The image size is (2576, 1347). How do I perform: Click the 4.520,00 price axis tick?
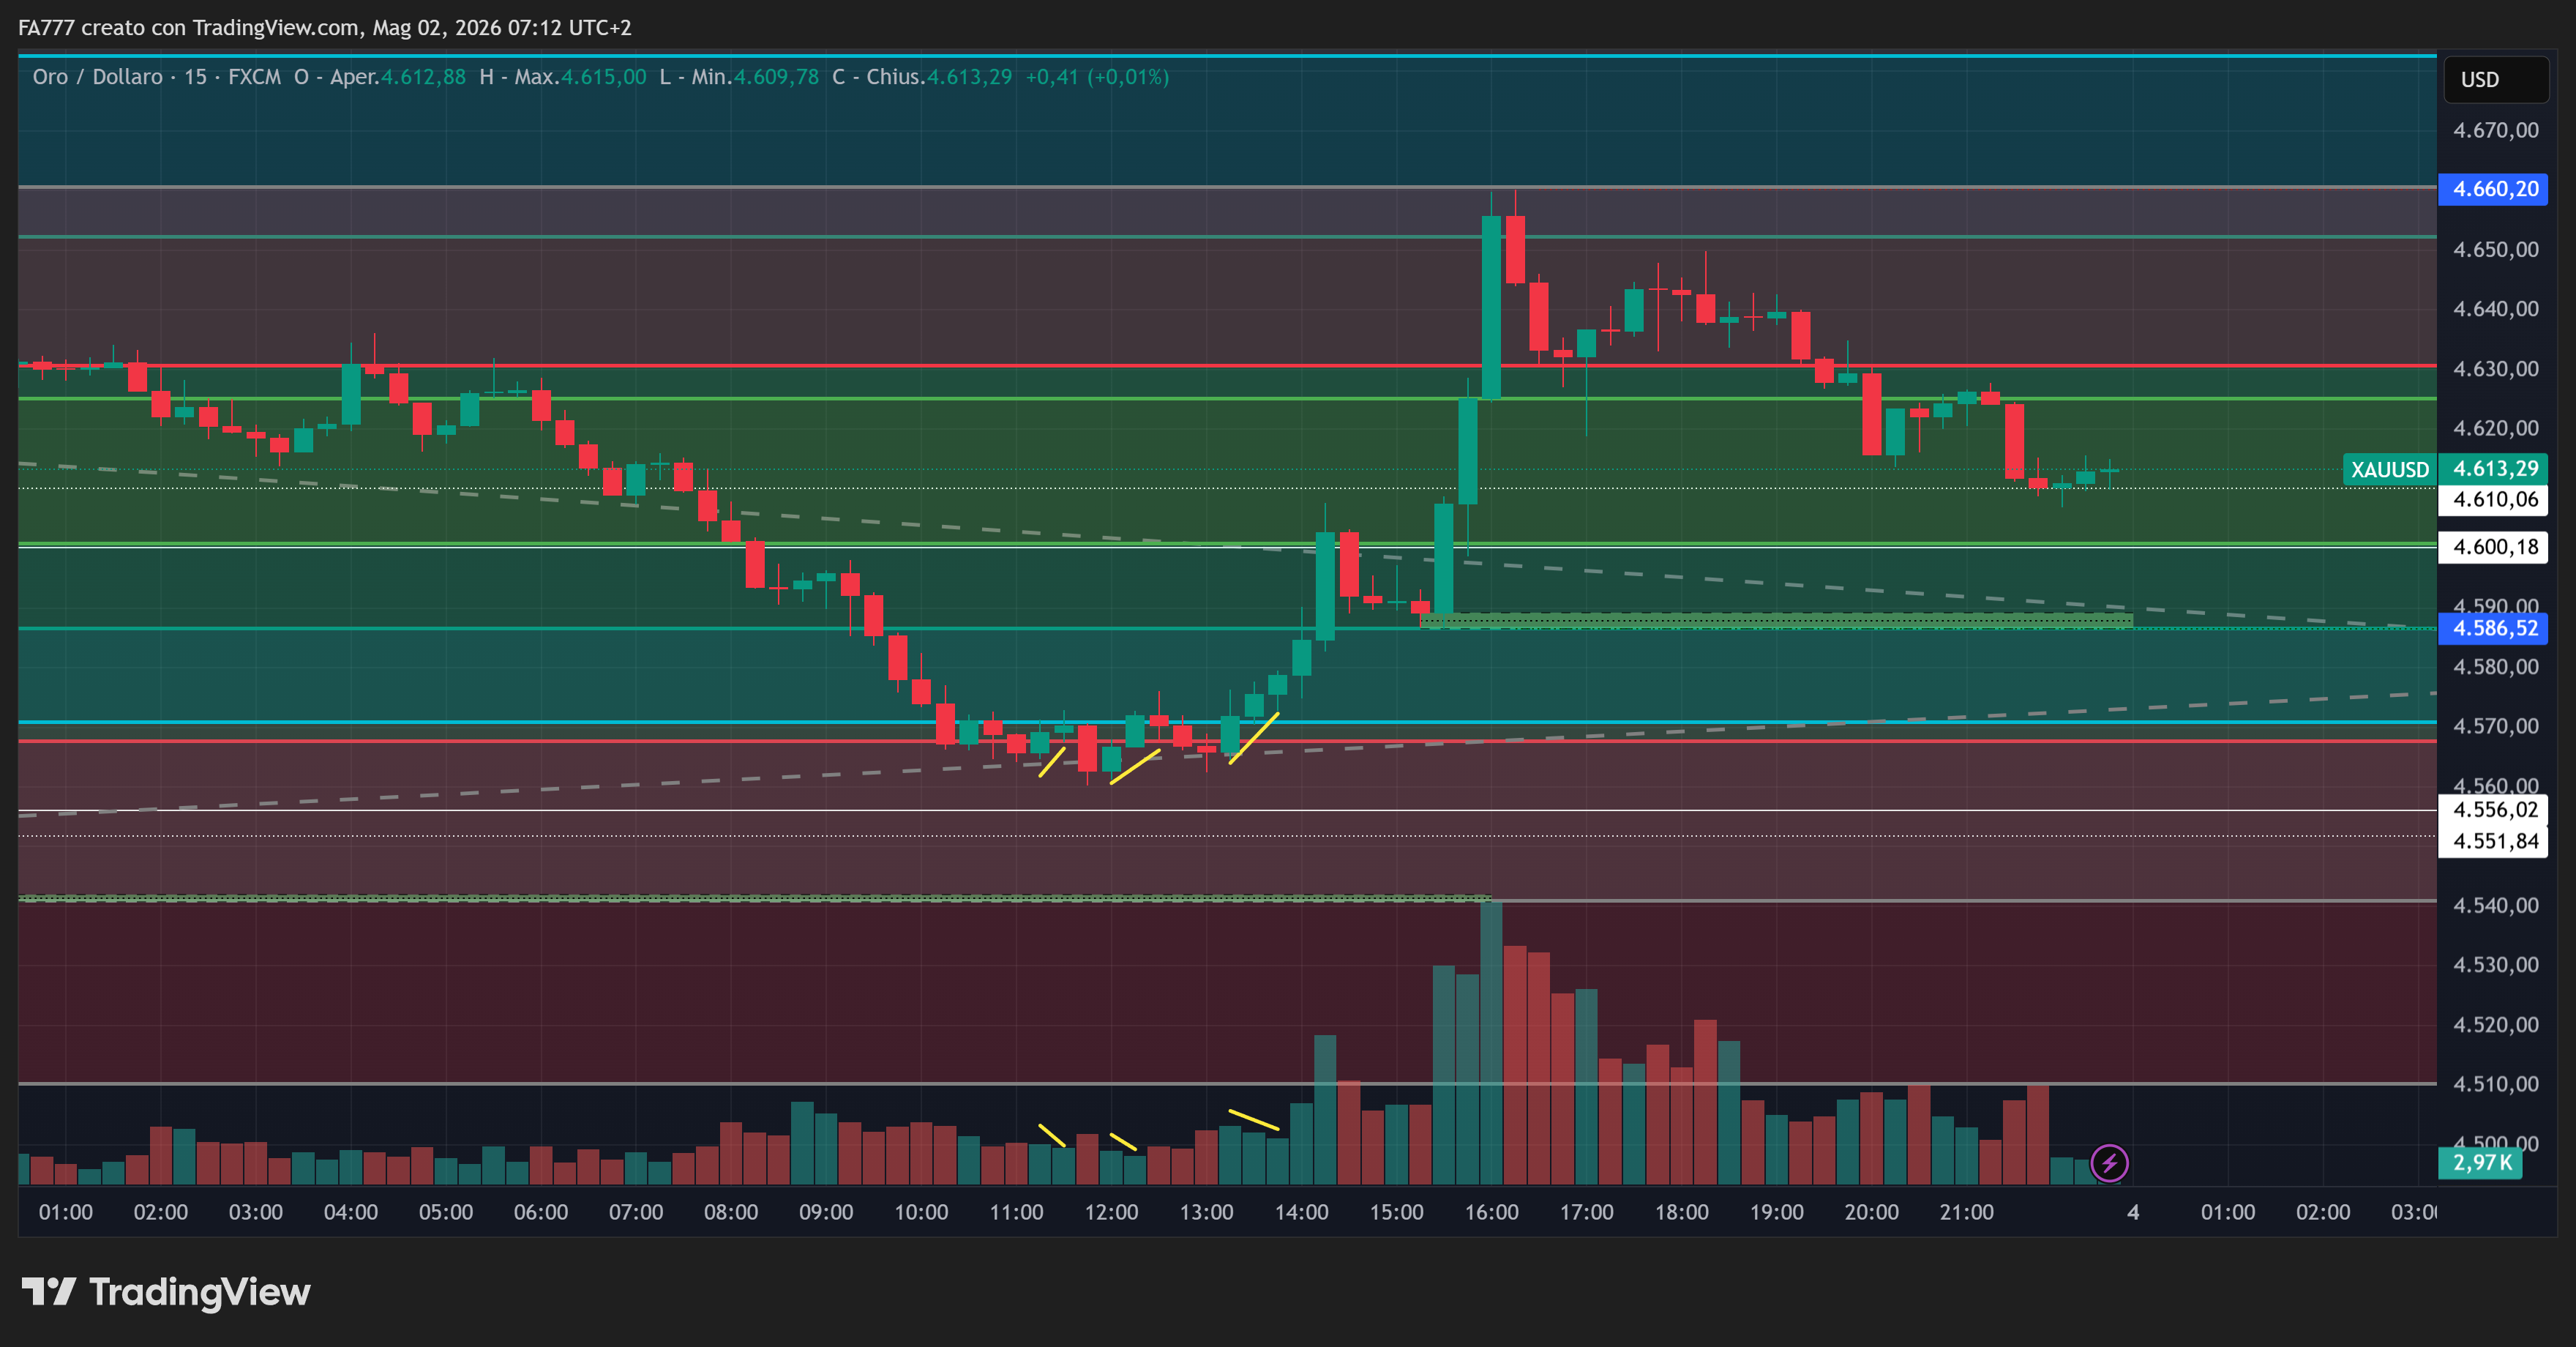point(2495,1025)
